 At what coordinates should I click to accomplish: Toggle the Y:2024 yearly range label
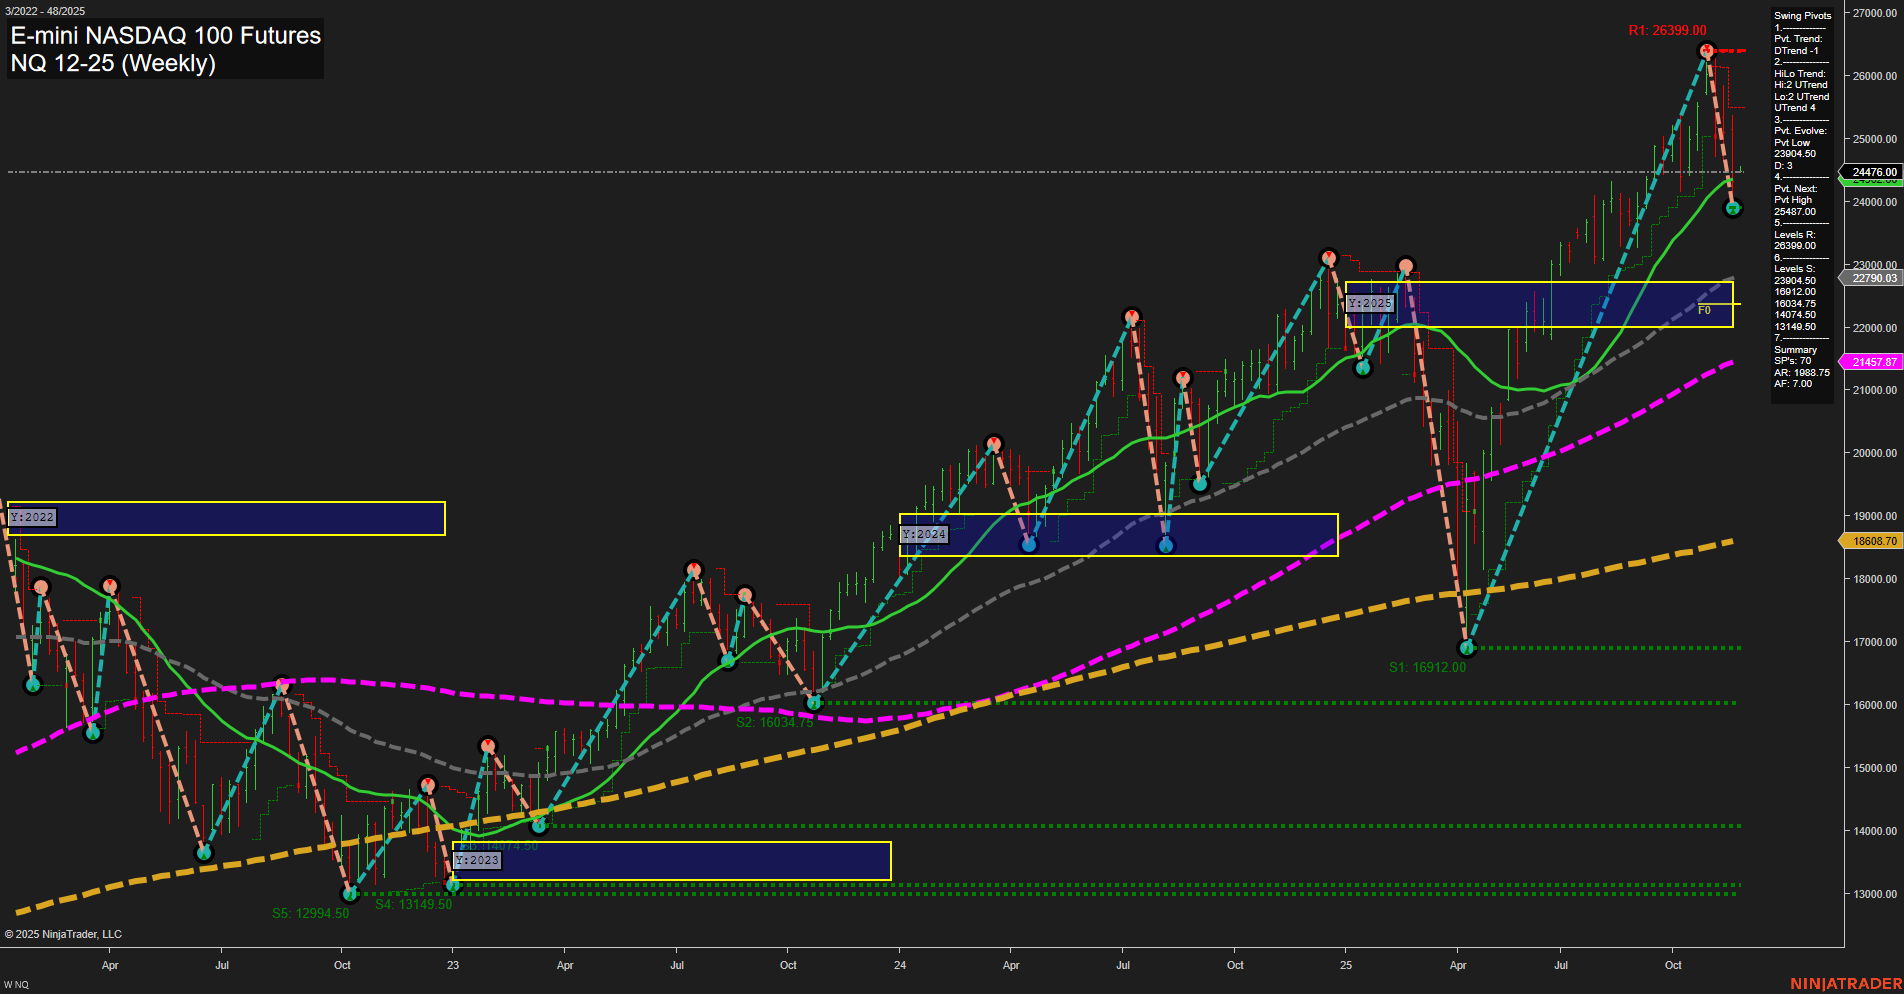(925, 533)
